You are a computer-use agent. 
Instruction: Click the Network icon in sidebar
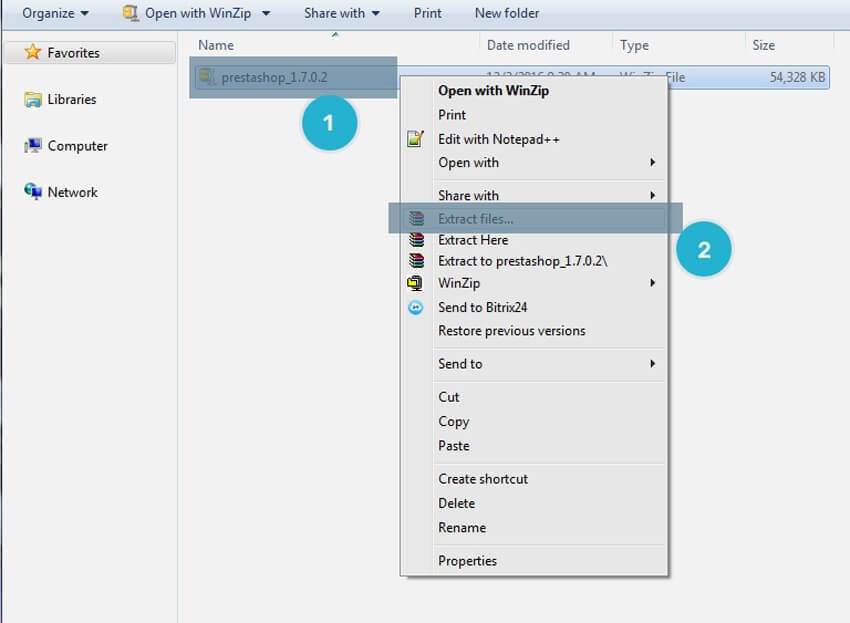point(33,192)
